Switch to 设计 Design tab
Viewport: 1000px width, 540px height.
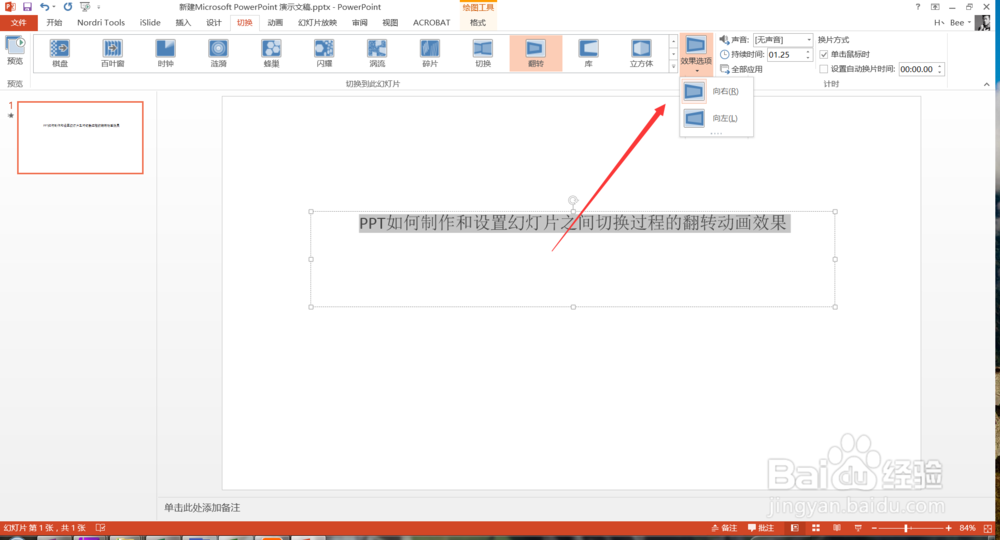click(214, 22)
